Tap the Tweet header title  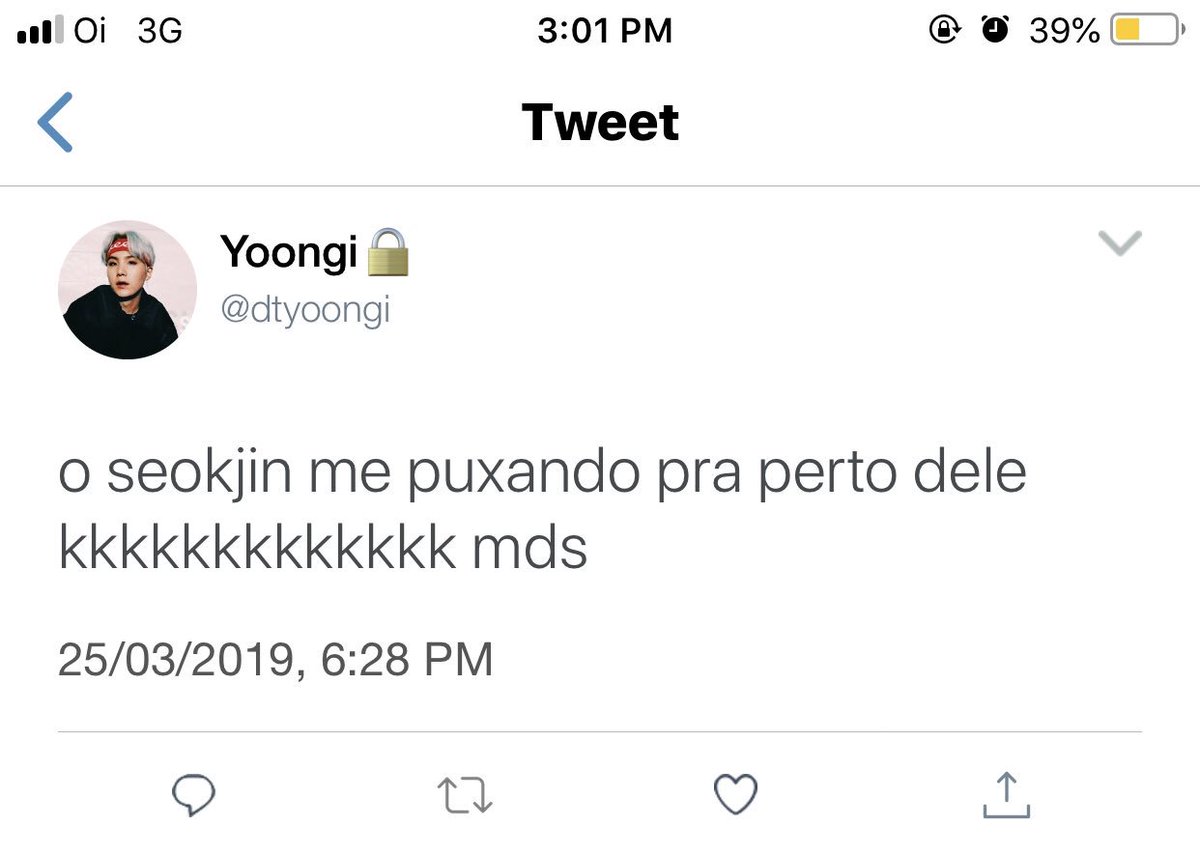point(600,122)
